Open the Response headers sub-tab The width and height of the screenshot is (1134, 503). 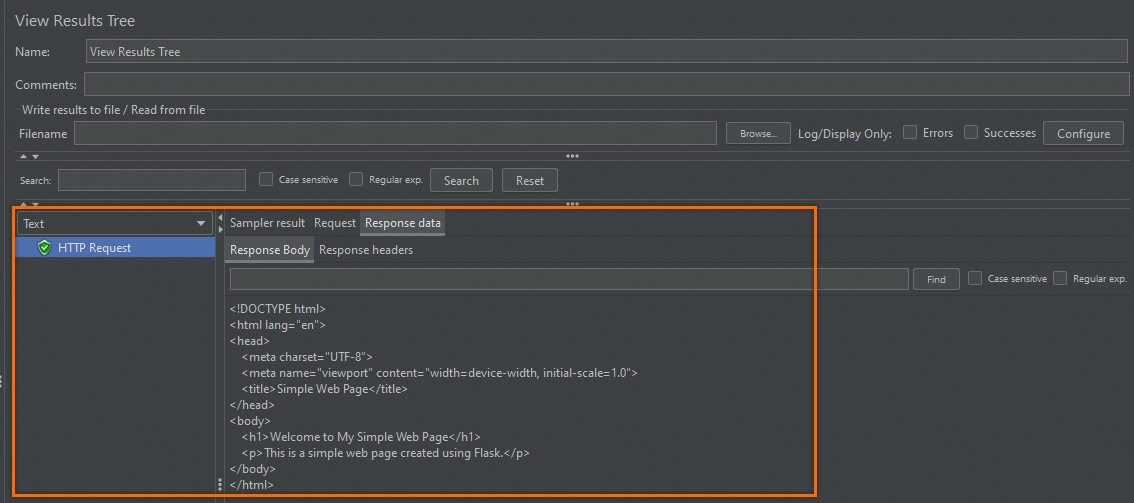point(366,250)
